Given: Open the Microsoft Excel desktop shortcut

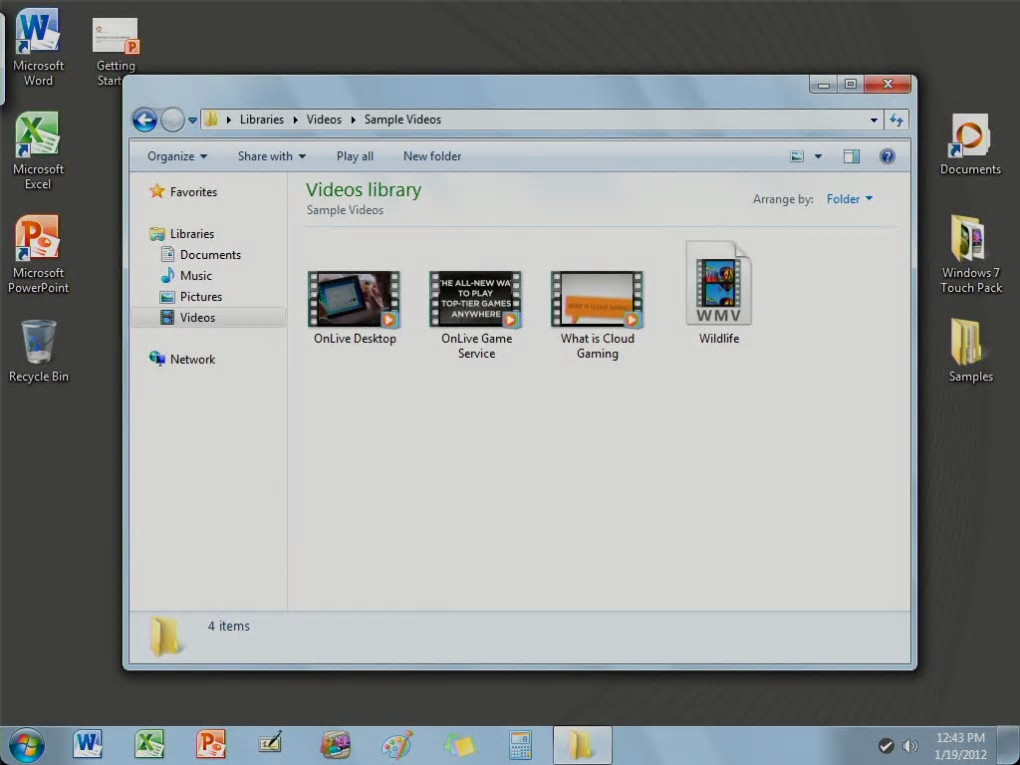Looking at the screenshot, I should pos(38,151).
